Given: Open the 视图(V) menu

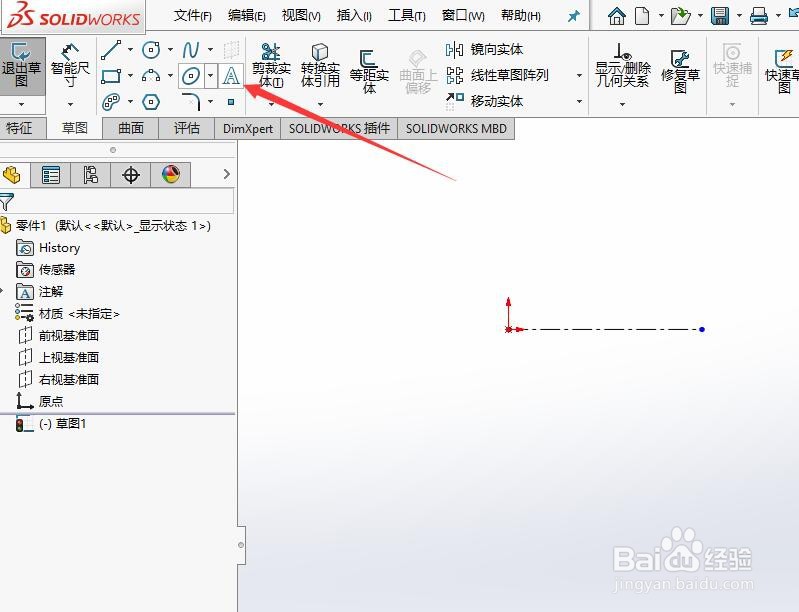Looking at the screenshot, I should 301,16.
